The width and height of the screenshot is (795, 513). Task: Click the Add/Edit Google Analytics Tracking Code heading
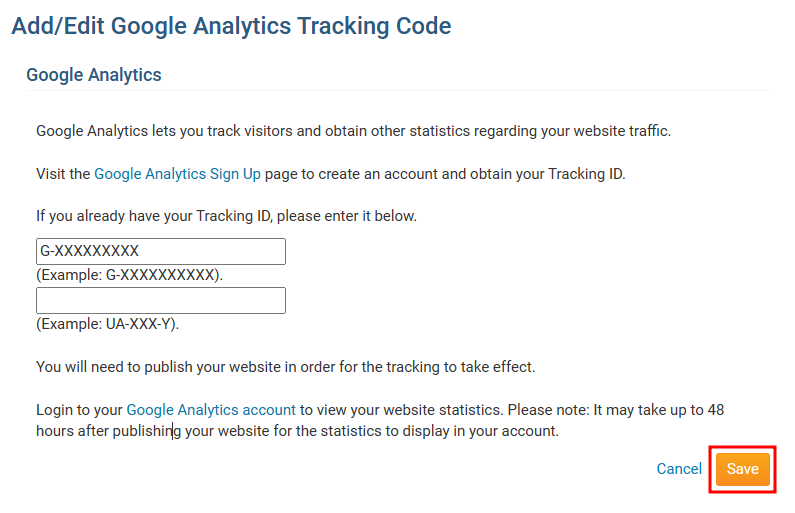click(x=231, y=26)
